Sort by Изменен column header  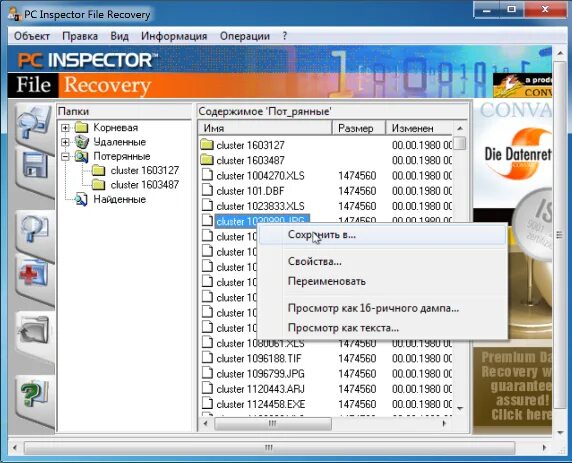tap(419, 128)
